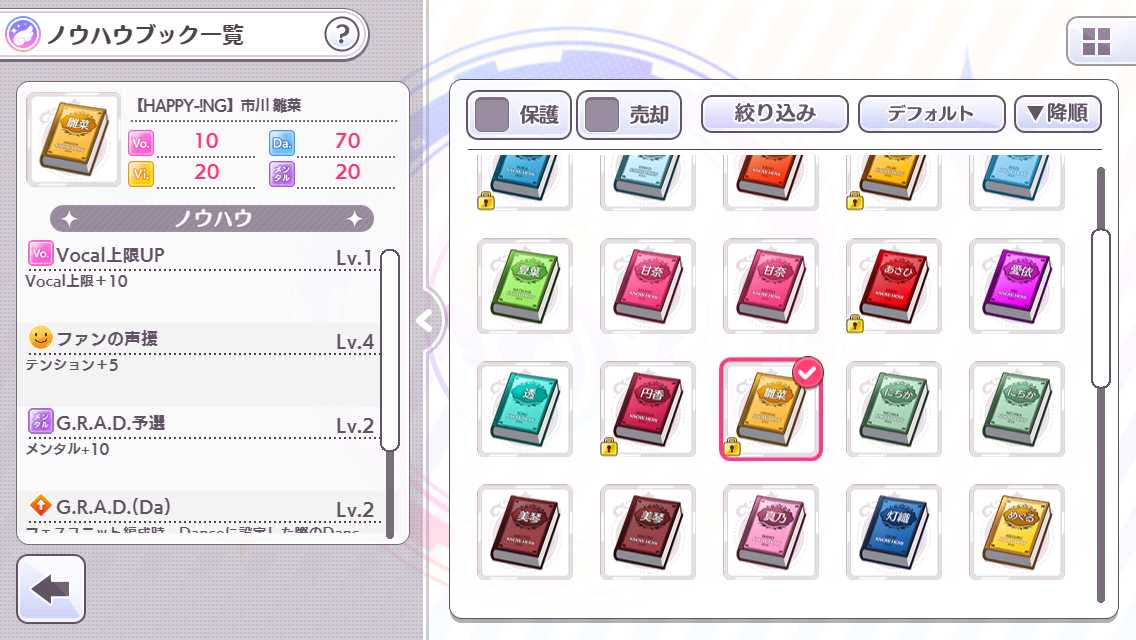Toggle the 降順 descending order button
The width and height of the screenshot is (1136, 640).
coord(1058,114)
